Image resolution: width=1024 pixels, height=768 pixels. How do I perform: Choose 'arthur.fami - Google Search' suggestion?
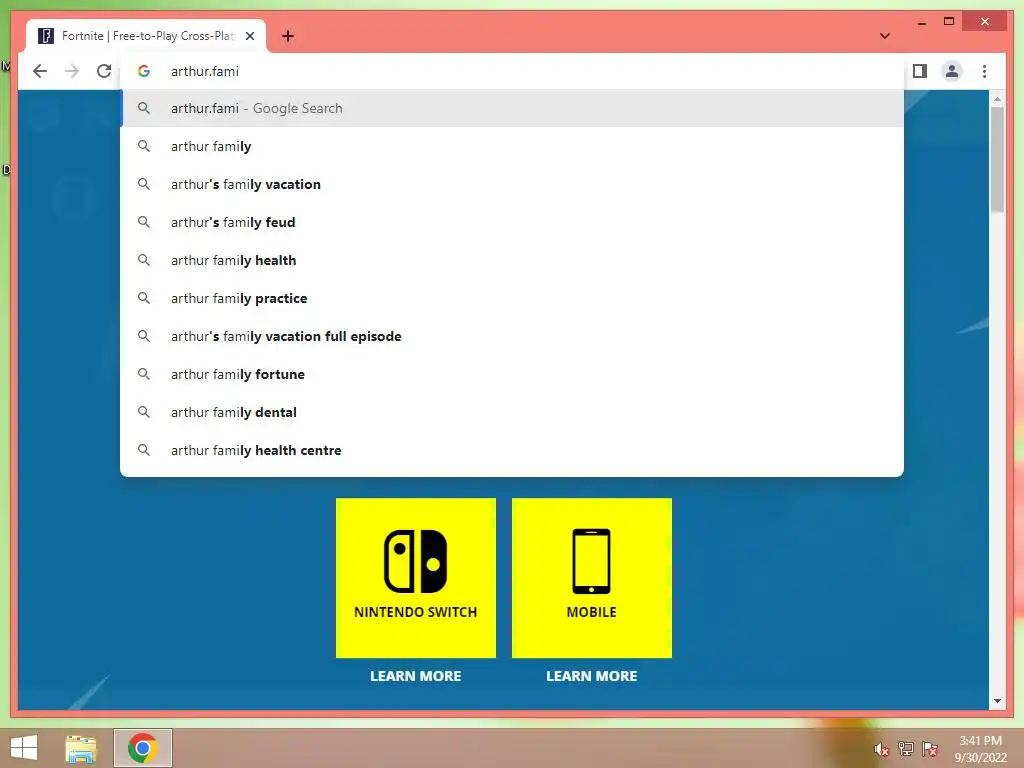coord(512,108)
